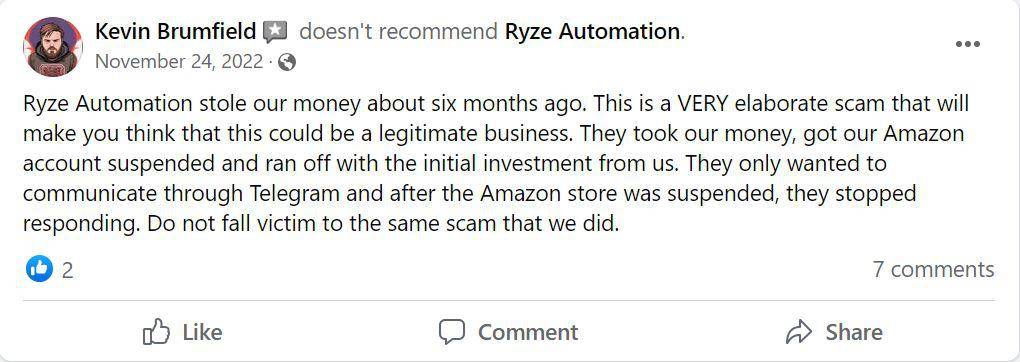Viewport: 1020px width, 362px height.
Task: Click the "doesn't recommend" text in header
Action: [x=399, y=31]
